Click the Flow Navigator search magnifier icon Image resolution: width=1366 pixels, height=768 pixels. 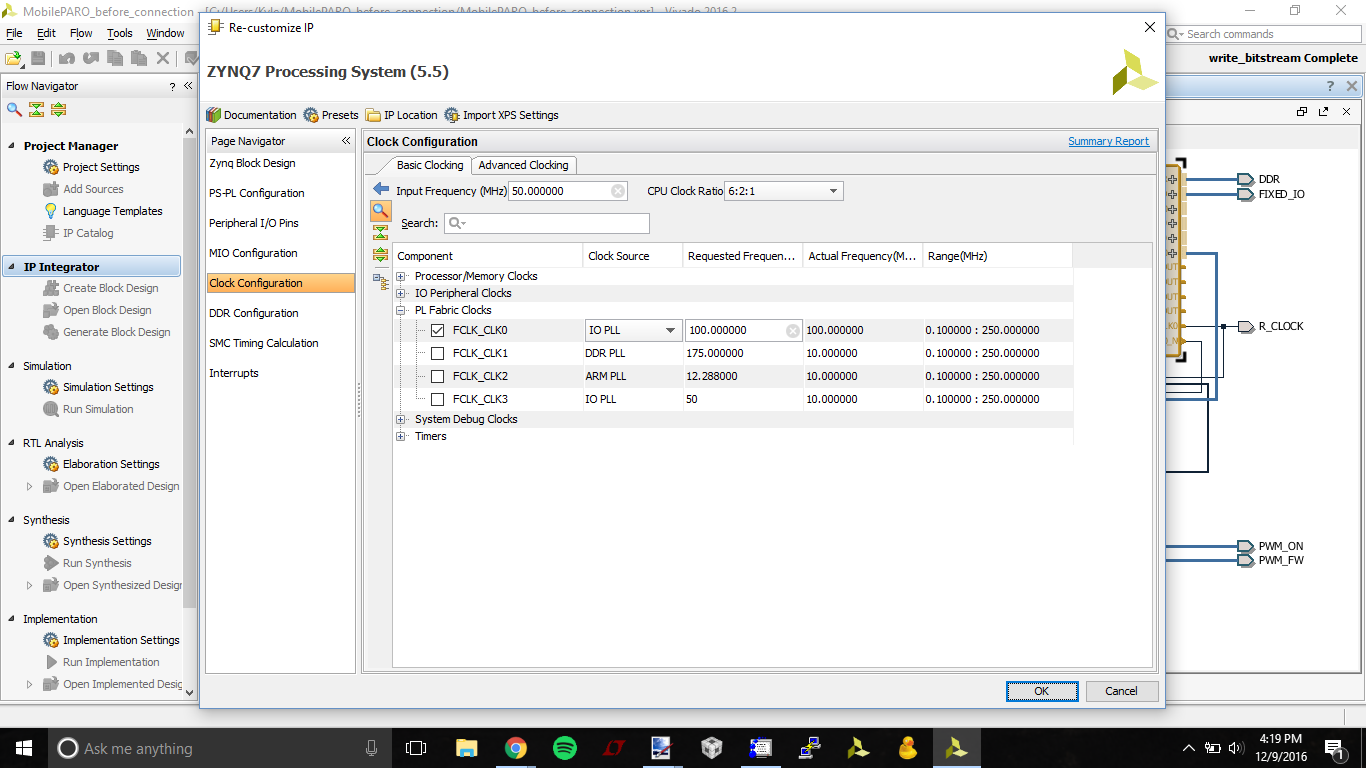tap(14, 109)
